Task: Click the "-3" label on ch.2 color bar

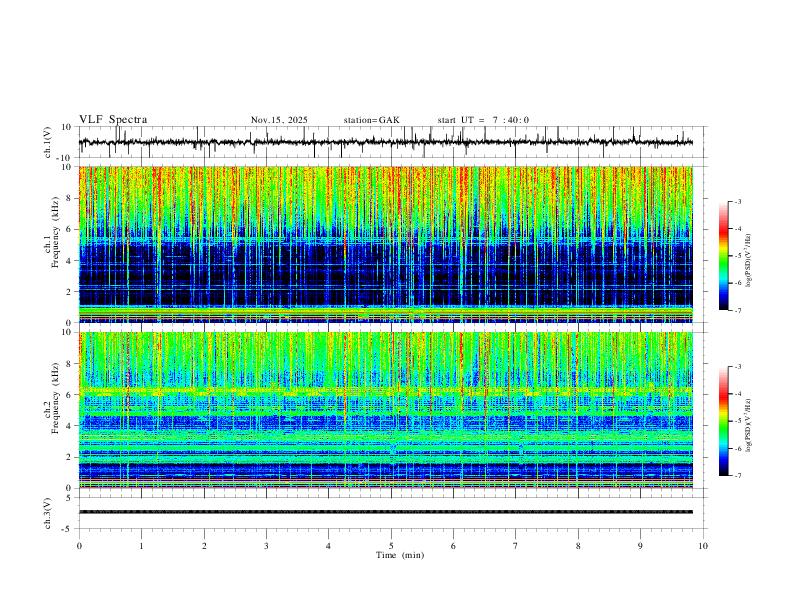Action: coord(737,367)
